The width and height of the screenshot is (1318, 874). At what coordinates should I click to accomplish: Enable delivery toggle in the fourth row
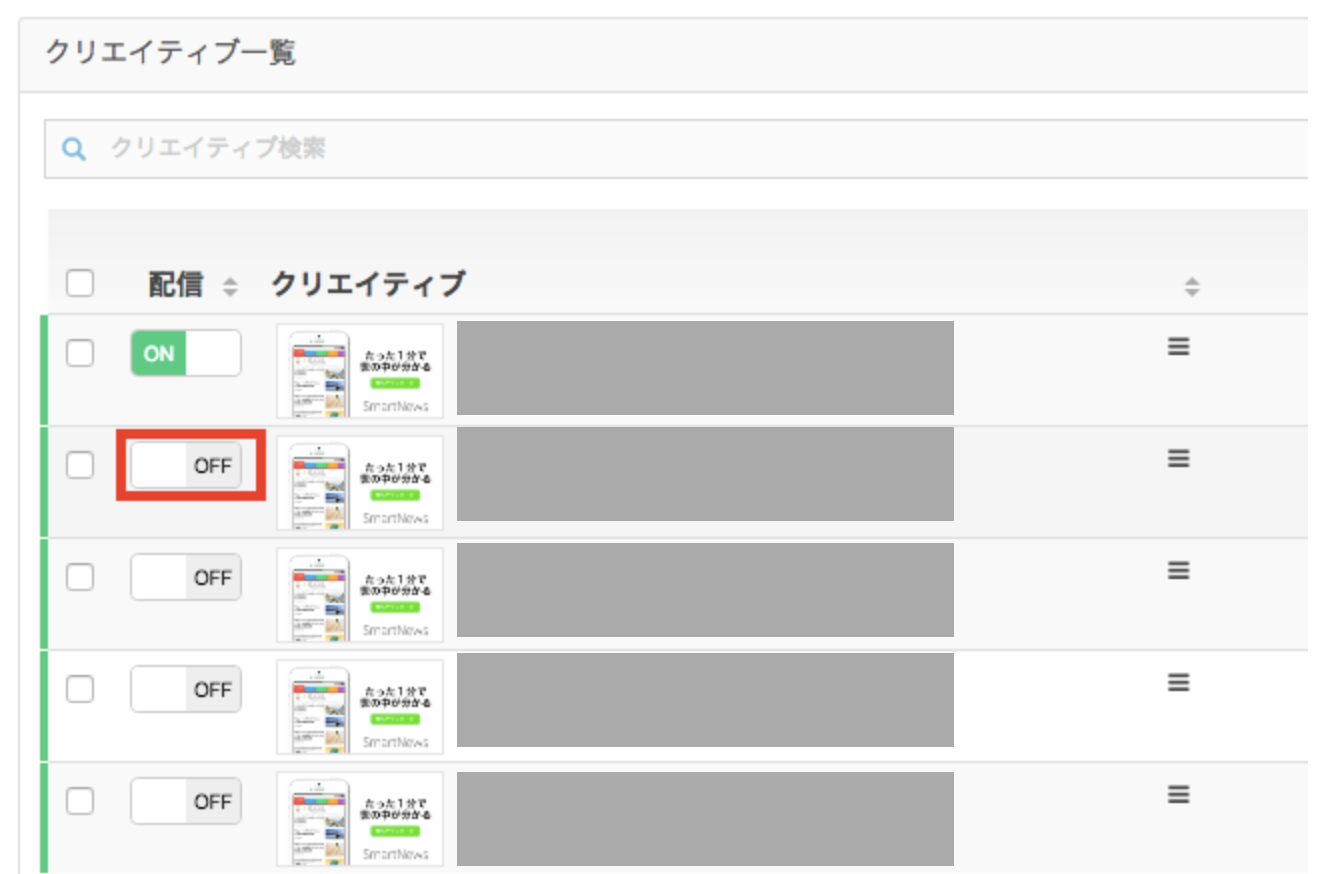tap(186, 689)
